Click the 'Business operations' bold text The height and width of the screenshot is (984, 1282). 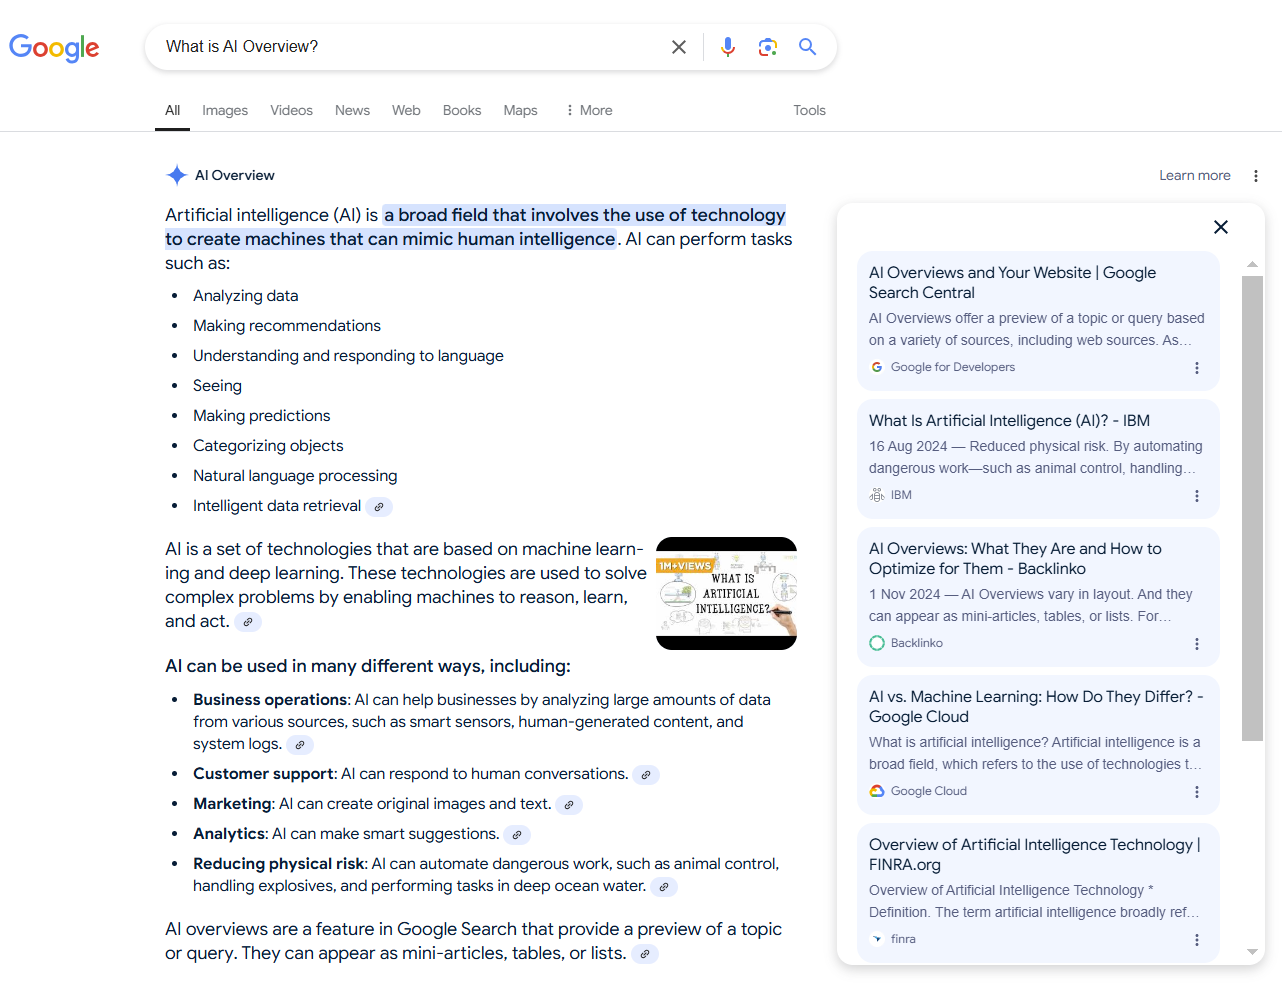pyautogui.click(x=270, y=700)
